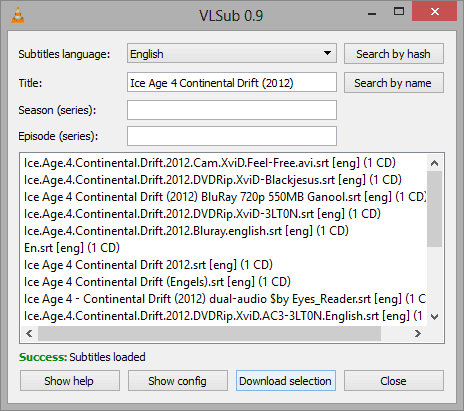The image size is (464, 411).
Task: Select the DVDRip.XviD-3LT0N.srt subtitle row
Action: pos(202,214)
